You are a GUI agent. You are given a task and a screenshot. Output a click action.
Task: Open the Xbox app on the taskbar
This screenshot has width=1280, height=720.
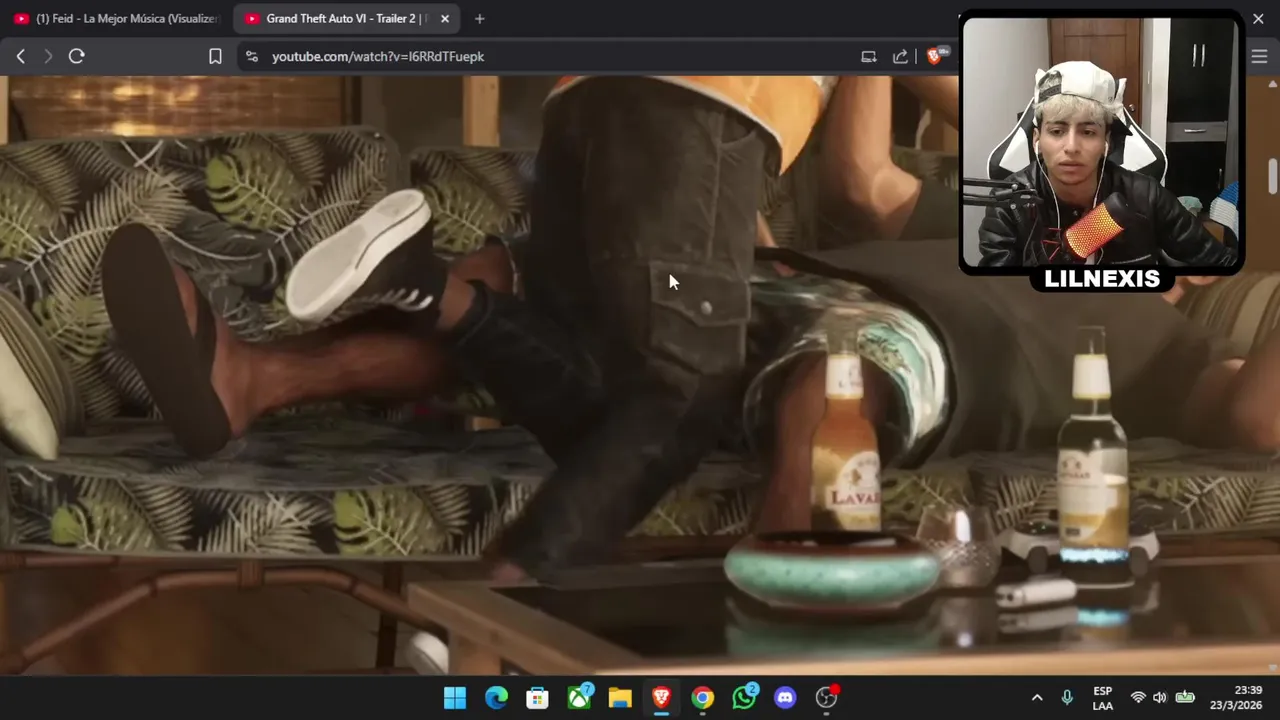click(579, 698)
